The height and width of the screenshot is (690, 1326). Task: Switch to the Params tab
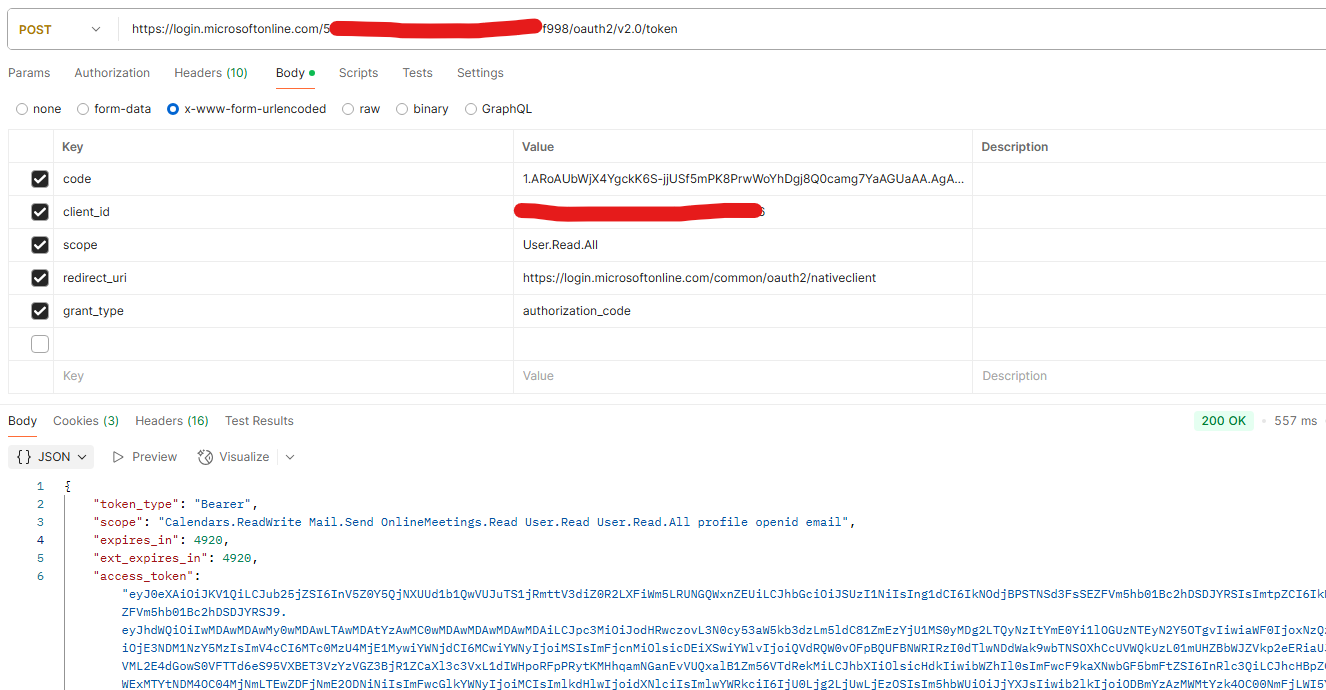[x=29, y=73]
